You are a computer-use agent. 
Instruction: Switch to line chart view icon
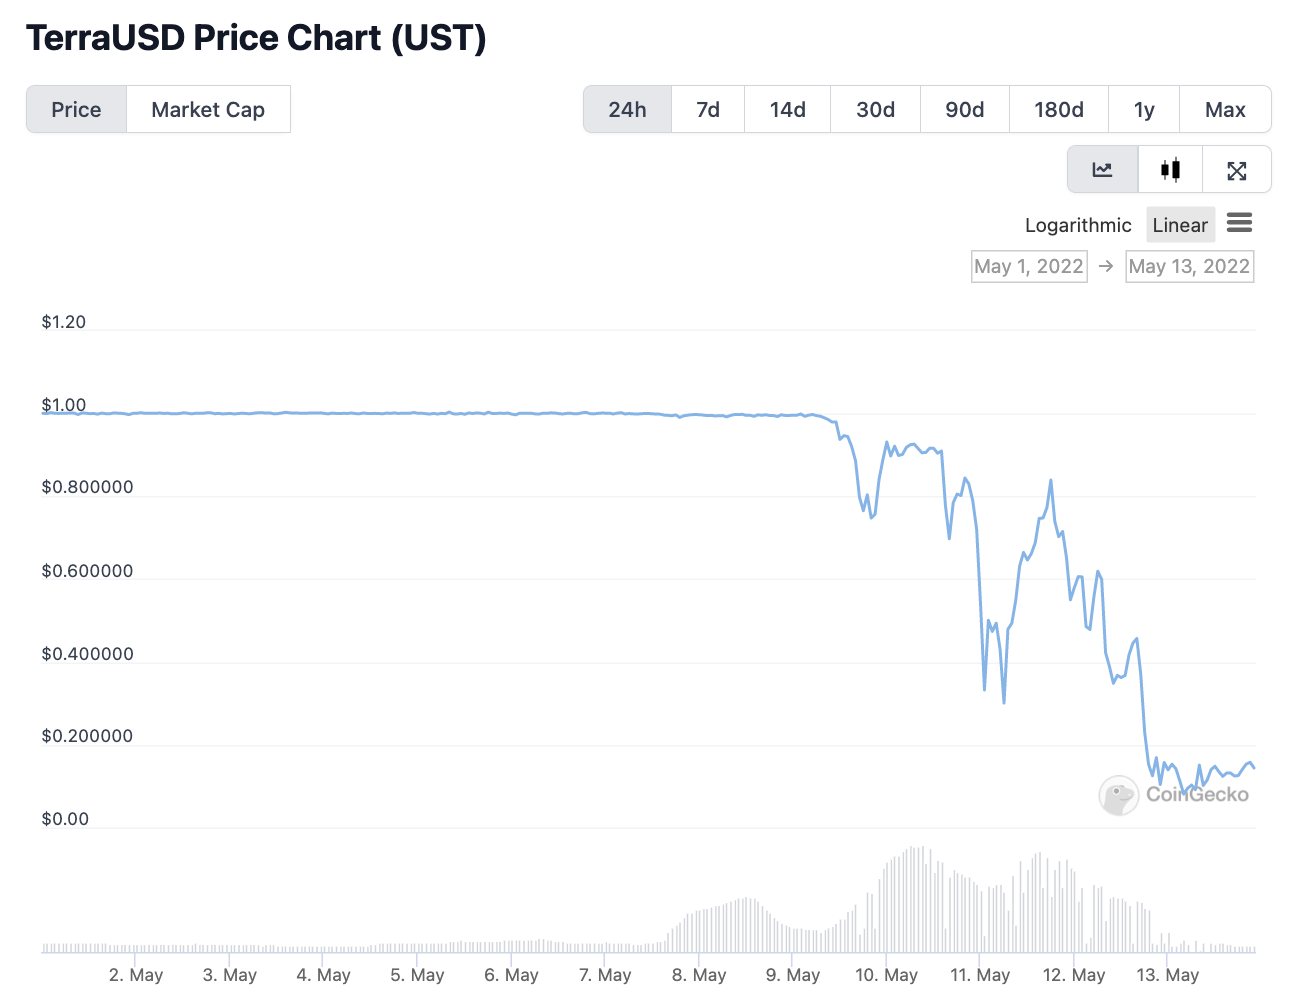pyautogui.click(x=1102, y=169)
